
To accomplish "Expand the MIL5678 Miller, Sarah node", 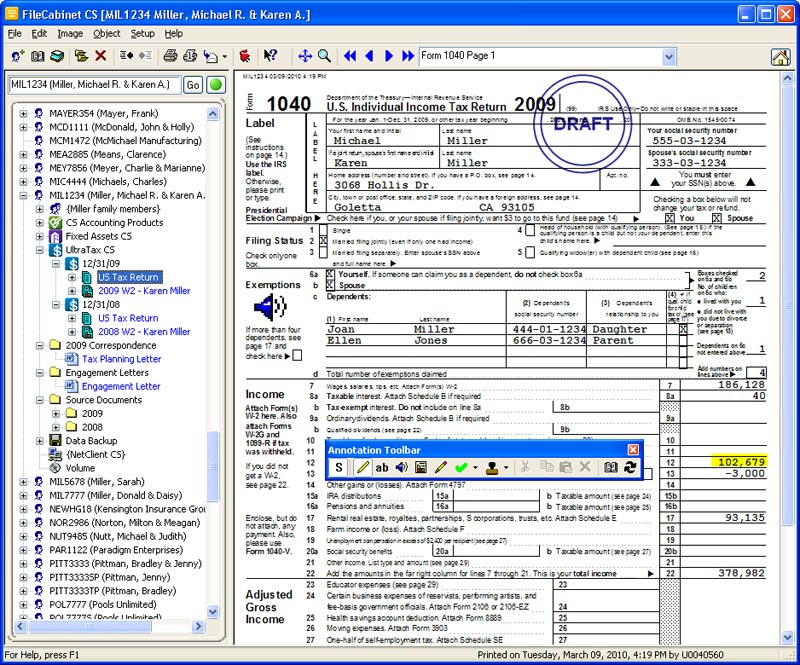I will (23, 481).
